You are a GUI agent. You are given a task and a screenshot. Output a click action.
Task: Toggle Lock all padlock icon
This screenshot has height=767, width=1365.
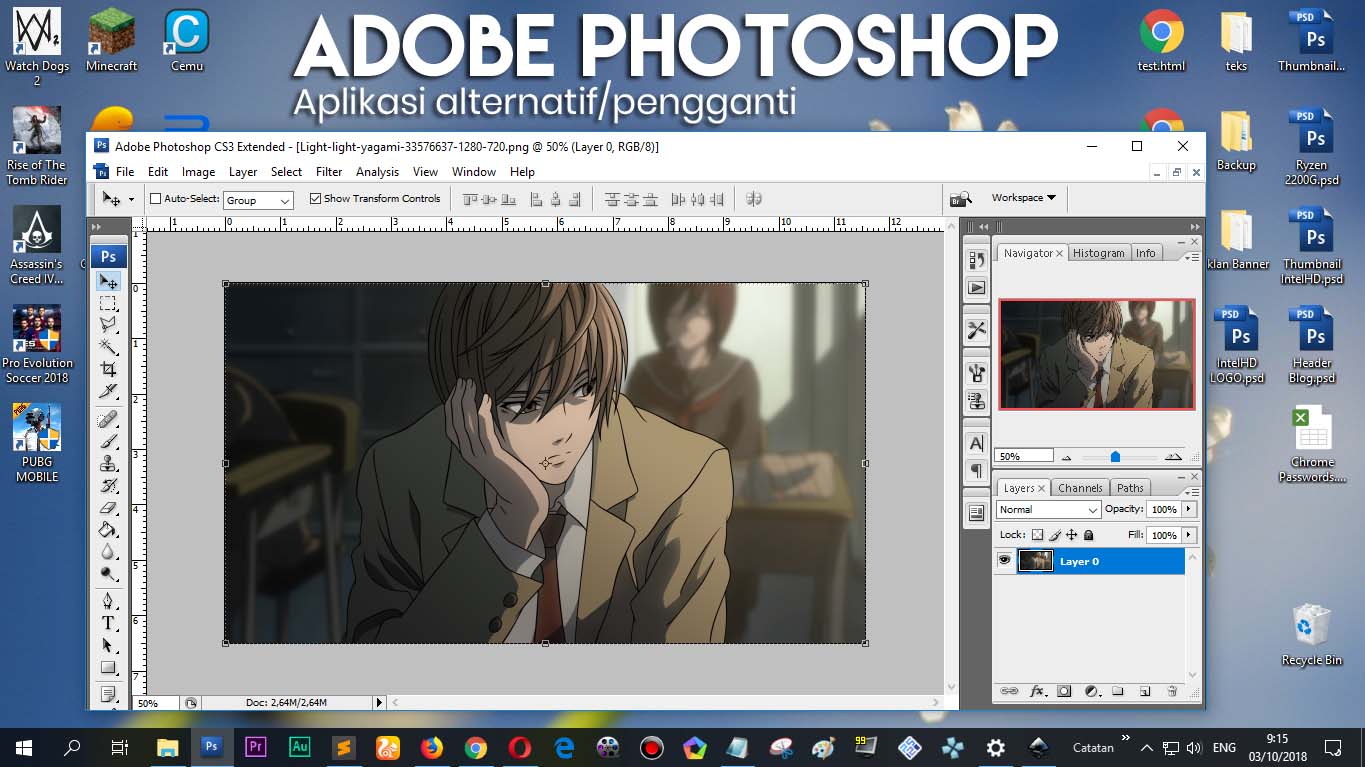coord(1088,535)
